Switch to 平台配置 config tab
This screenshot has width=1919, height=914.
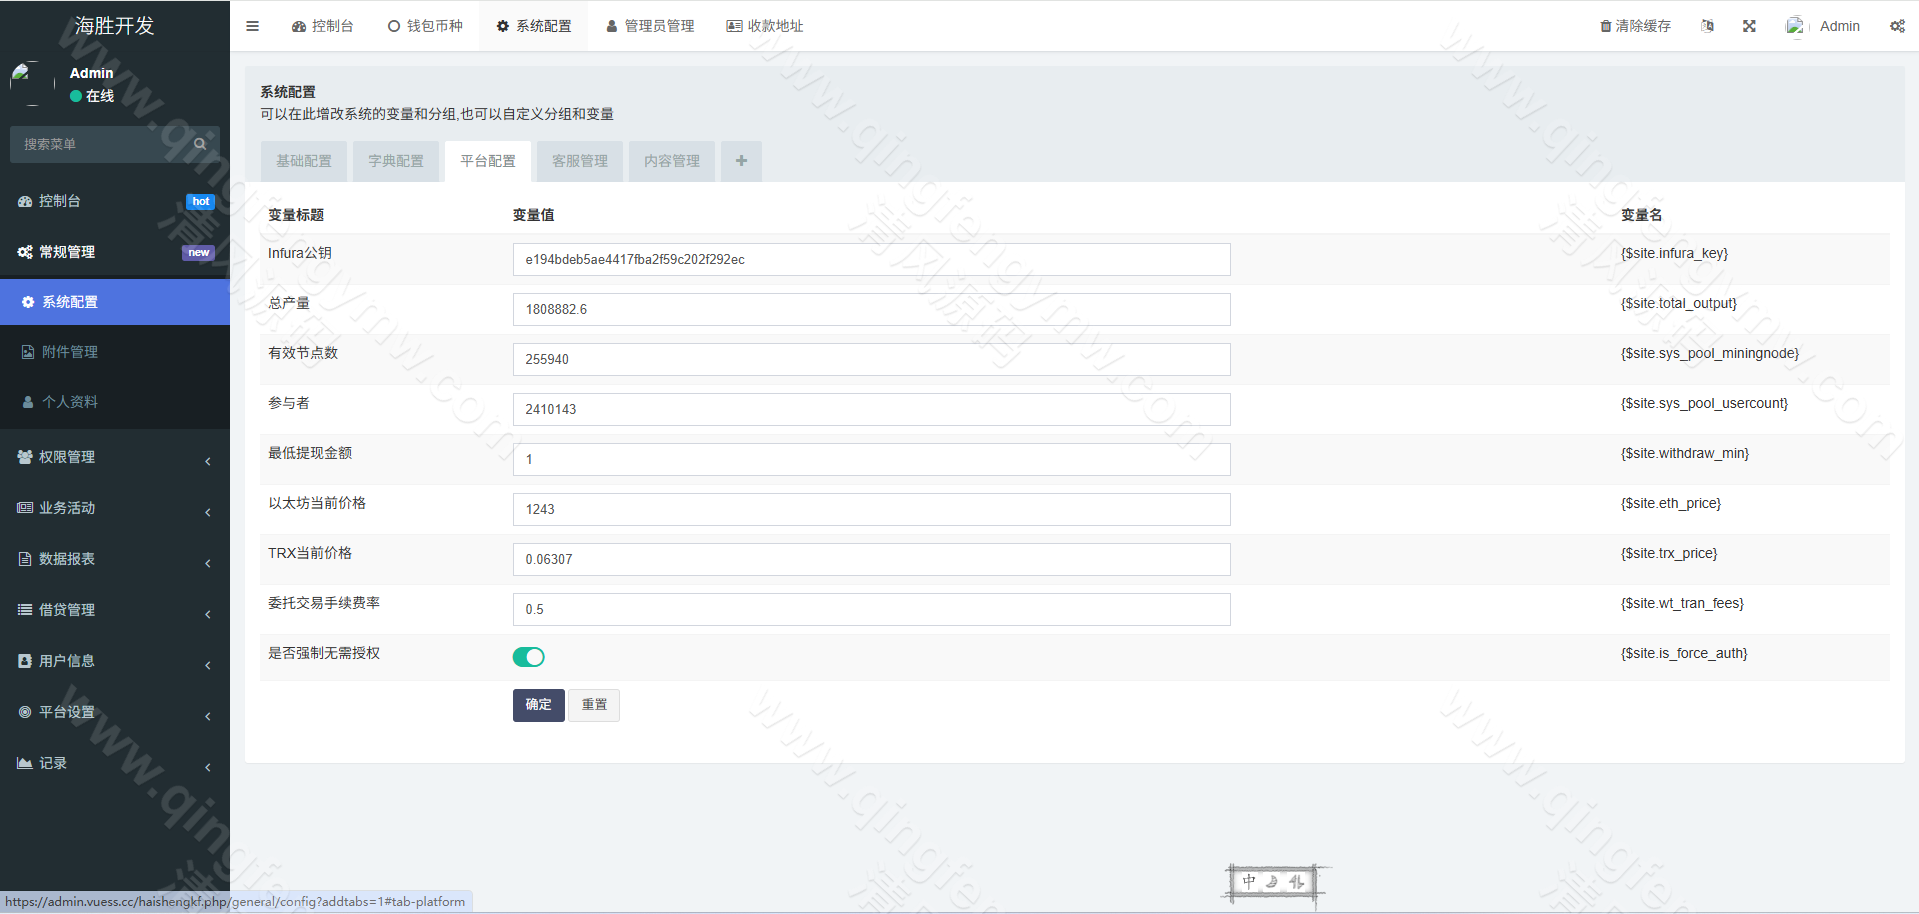488,161
